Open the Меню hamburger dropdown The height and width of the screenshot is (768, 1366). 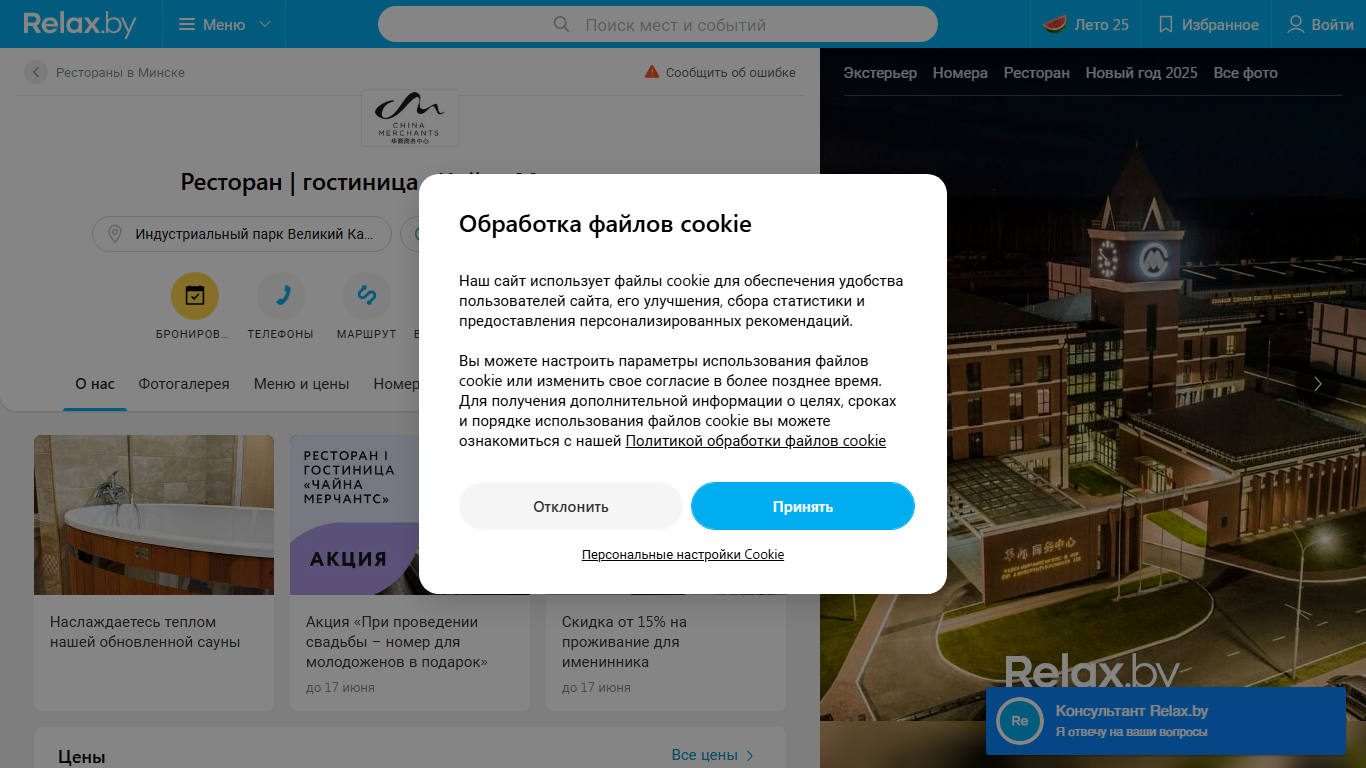224,24
